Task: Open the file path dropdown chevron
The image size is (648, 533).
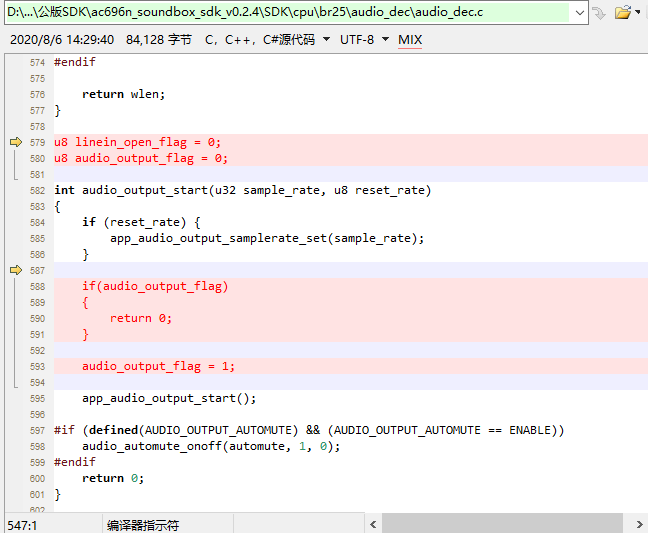Action: point(579,12)
